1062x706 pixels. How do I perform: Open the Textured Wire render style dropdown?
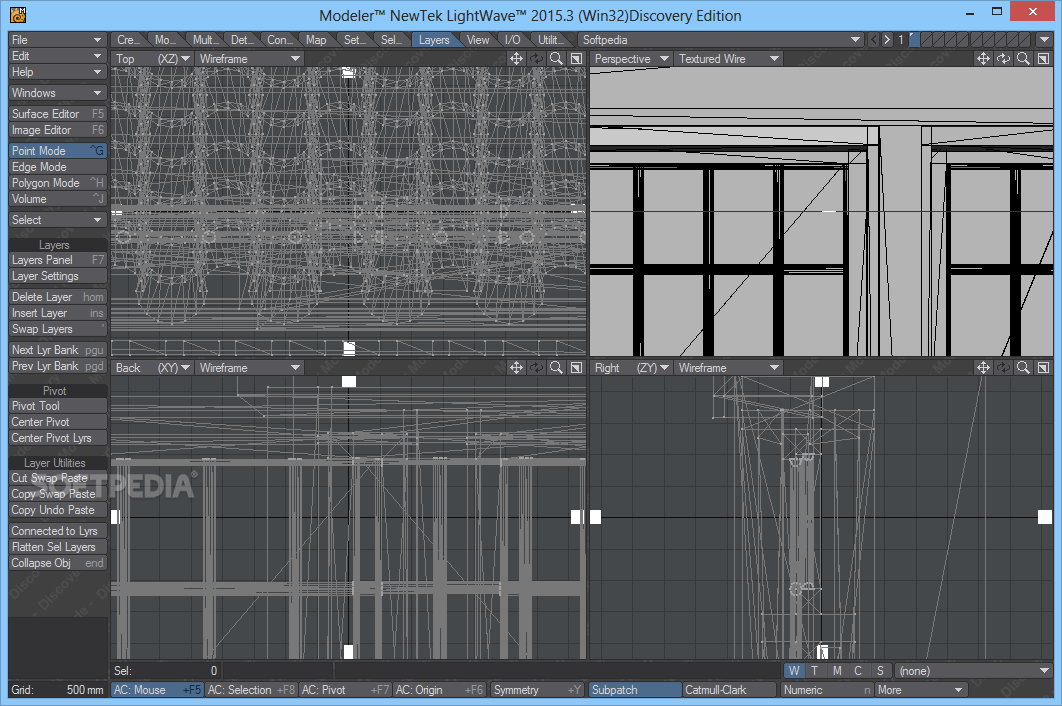tap(729, 59)
